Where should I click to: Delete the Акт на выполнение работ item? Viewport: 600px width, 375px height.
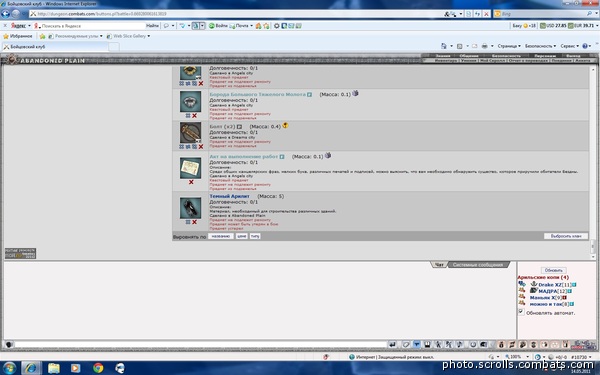(x=191, y=182)
